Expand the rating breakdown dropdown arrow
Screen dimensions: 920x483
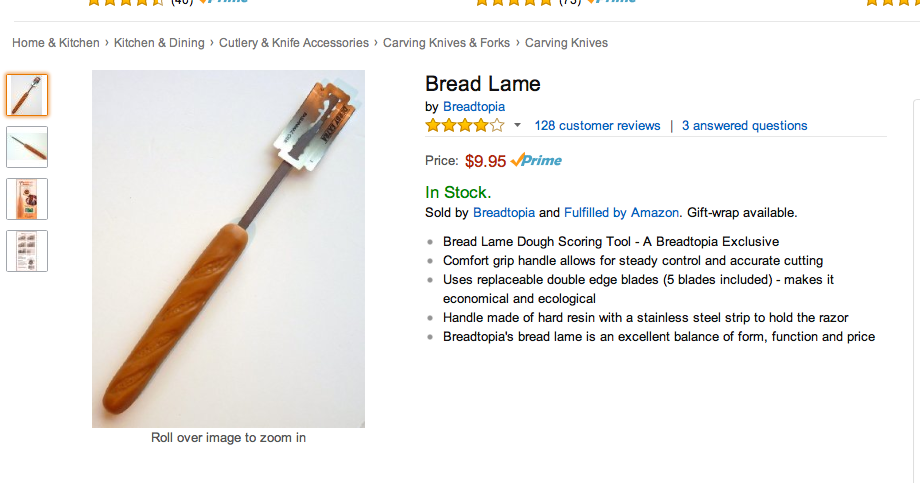(x=517, y=126)
